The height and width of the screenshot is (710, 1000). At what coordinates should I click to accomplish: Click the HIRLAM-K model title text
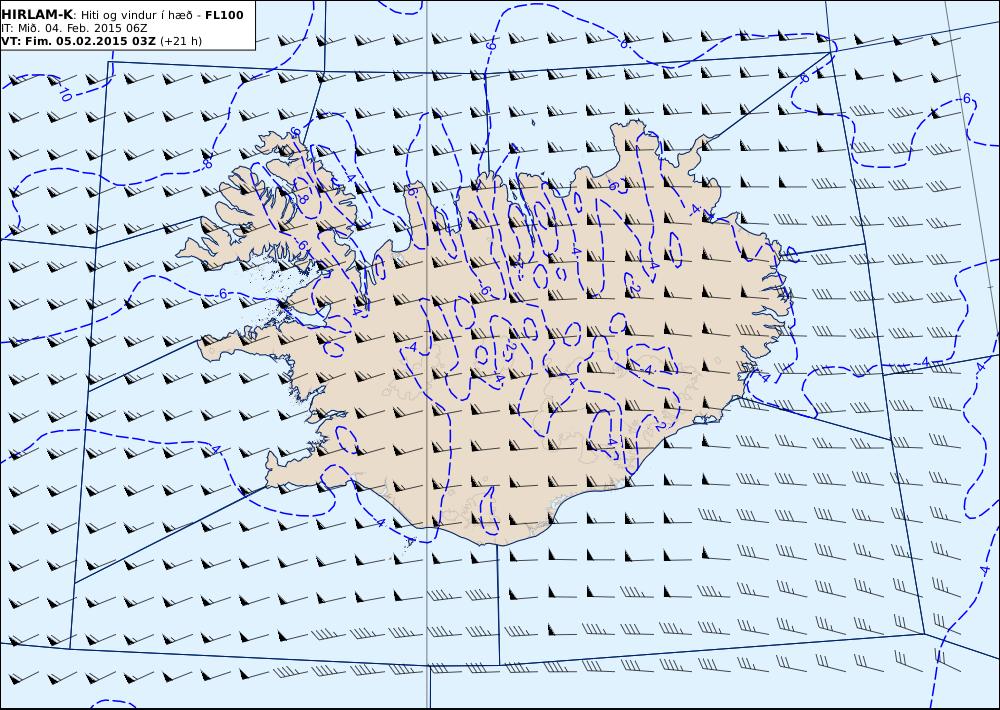(37, 15)
